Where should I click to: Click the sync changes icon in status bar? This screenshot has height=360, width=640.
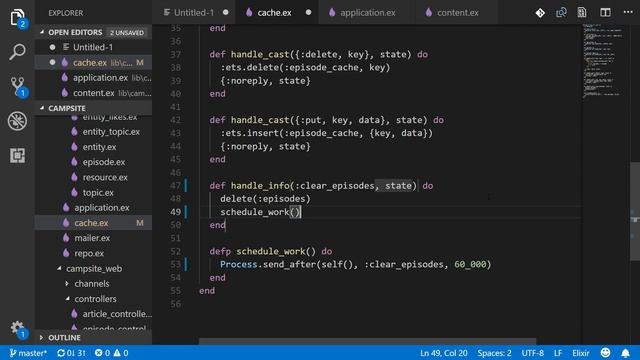pyautogui.click(x=71, y=353)
